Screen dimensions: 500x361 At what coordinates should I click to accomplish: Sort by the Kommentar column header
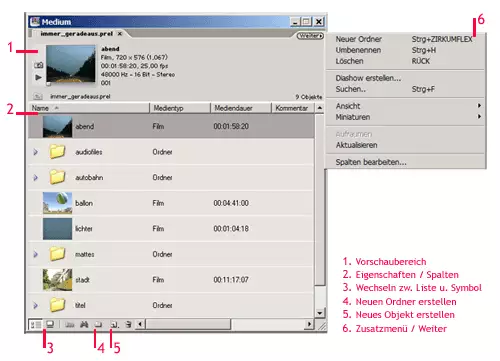click(x=293, y=108)
